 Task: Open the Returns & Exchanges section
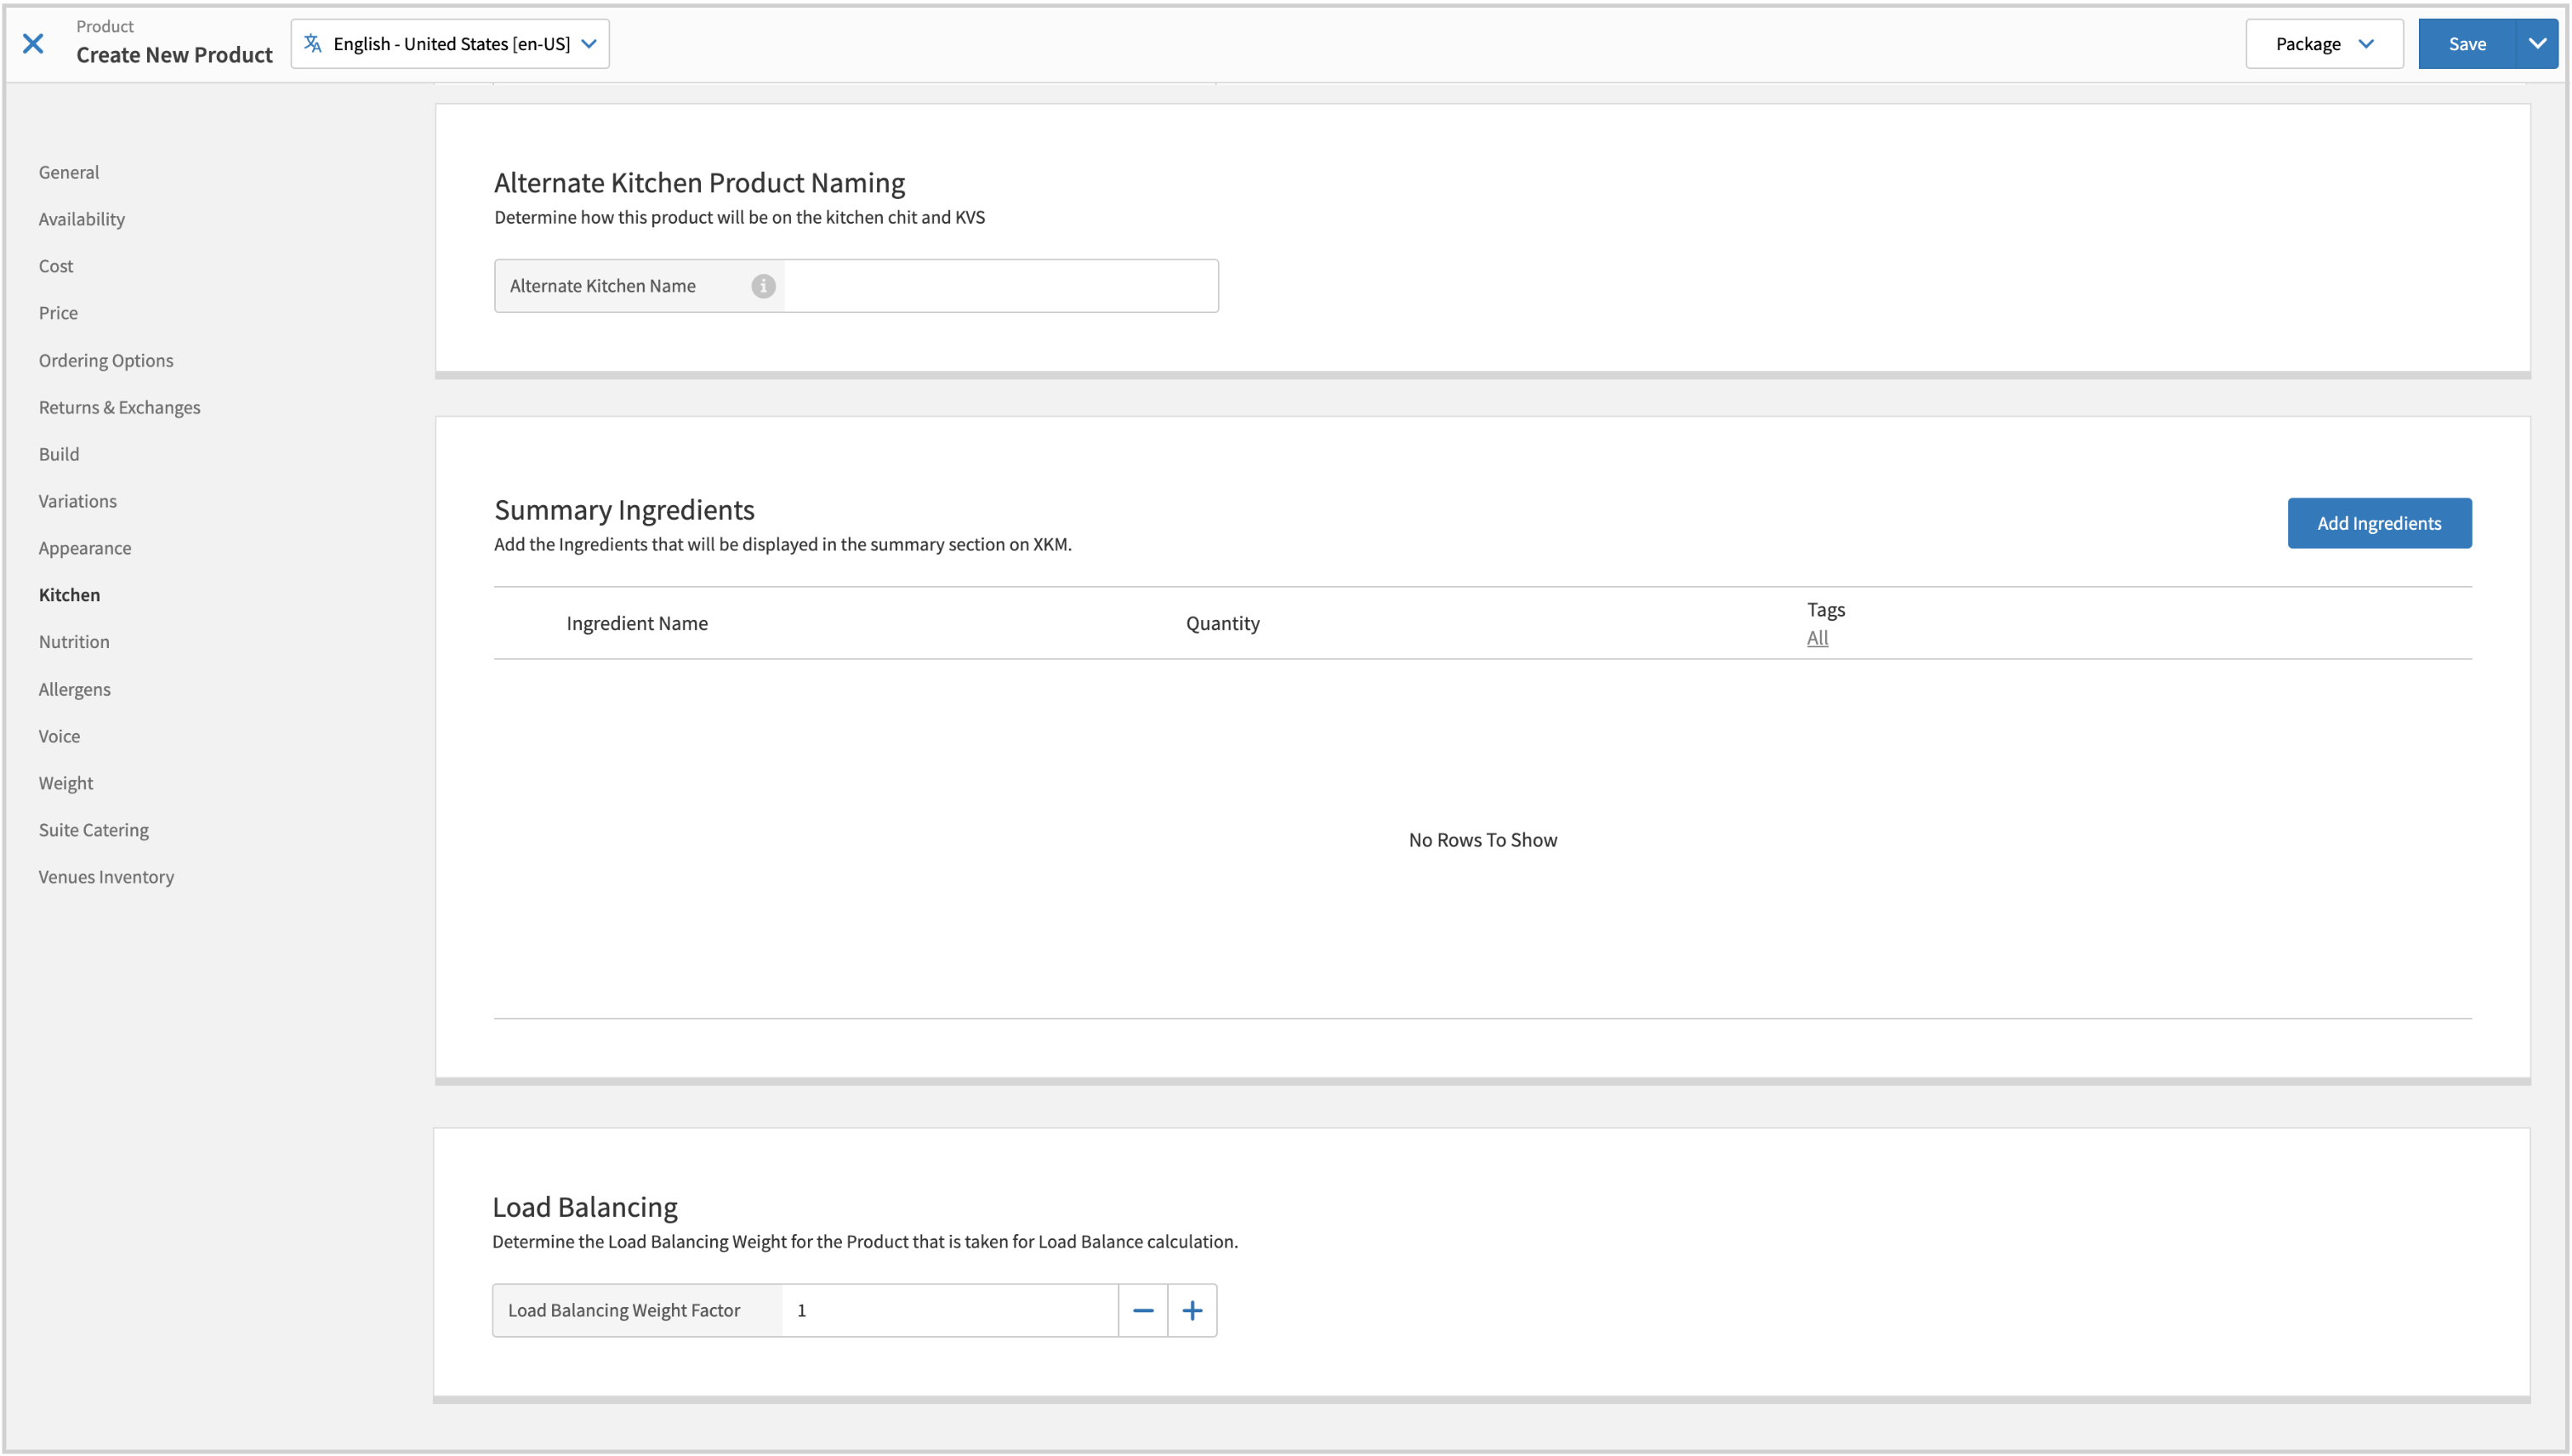[x=119, y=407]
